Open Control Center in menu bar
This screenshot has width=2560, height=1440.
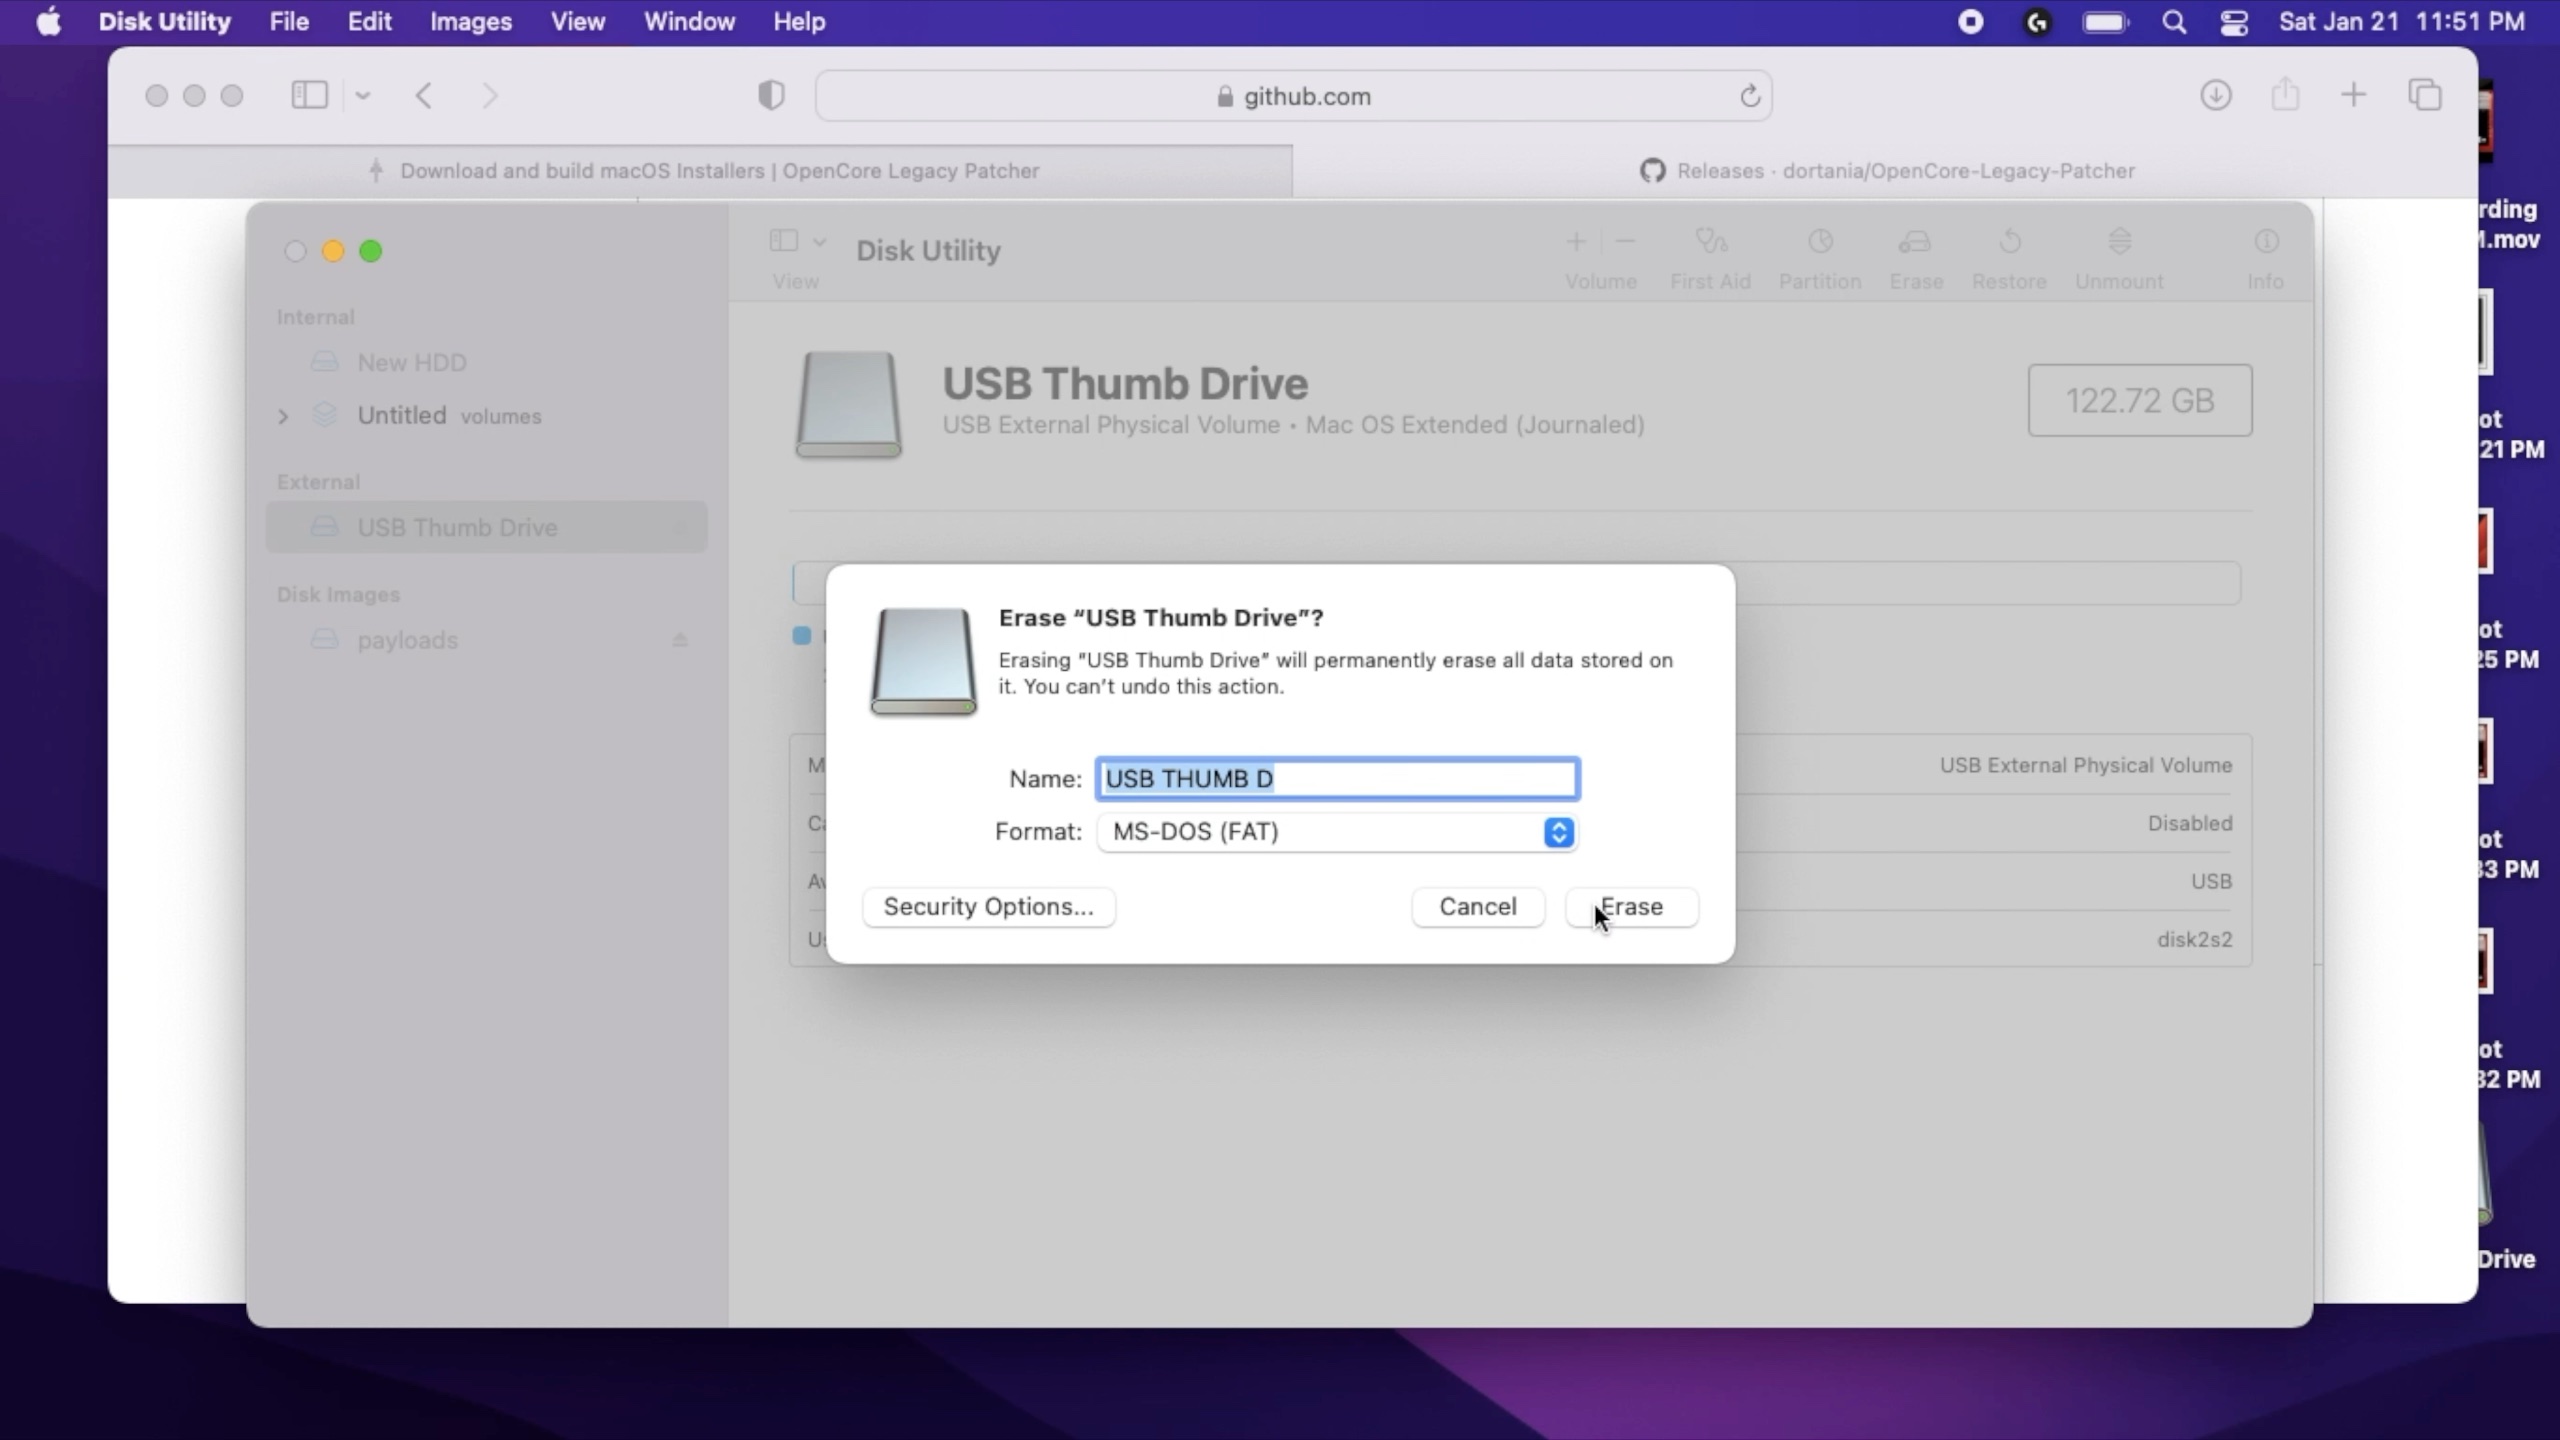click(x=2234, y=22)
